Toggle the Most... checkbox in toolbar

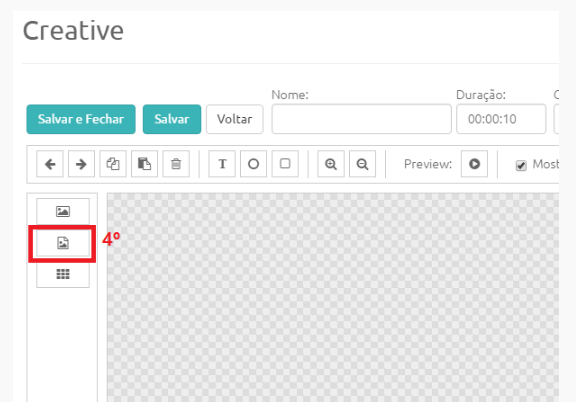point(521,165)
